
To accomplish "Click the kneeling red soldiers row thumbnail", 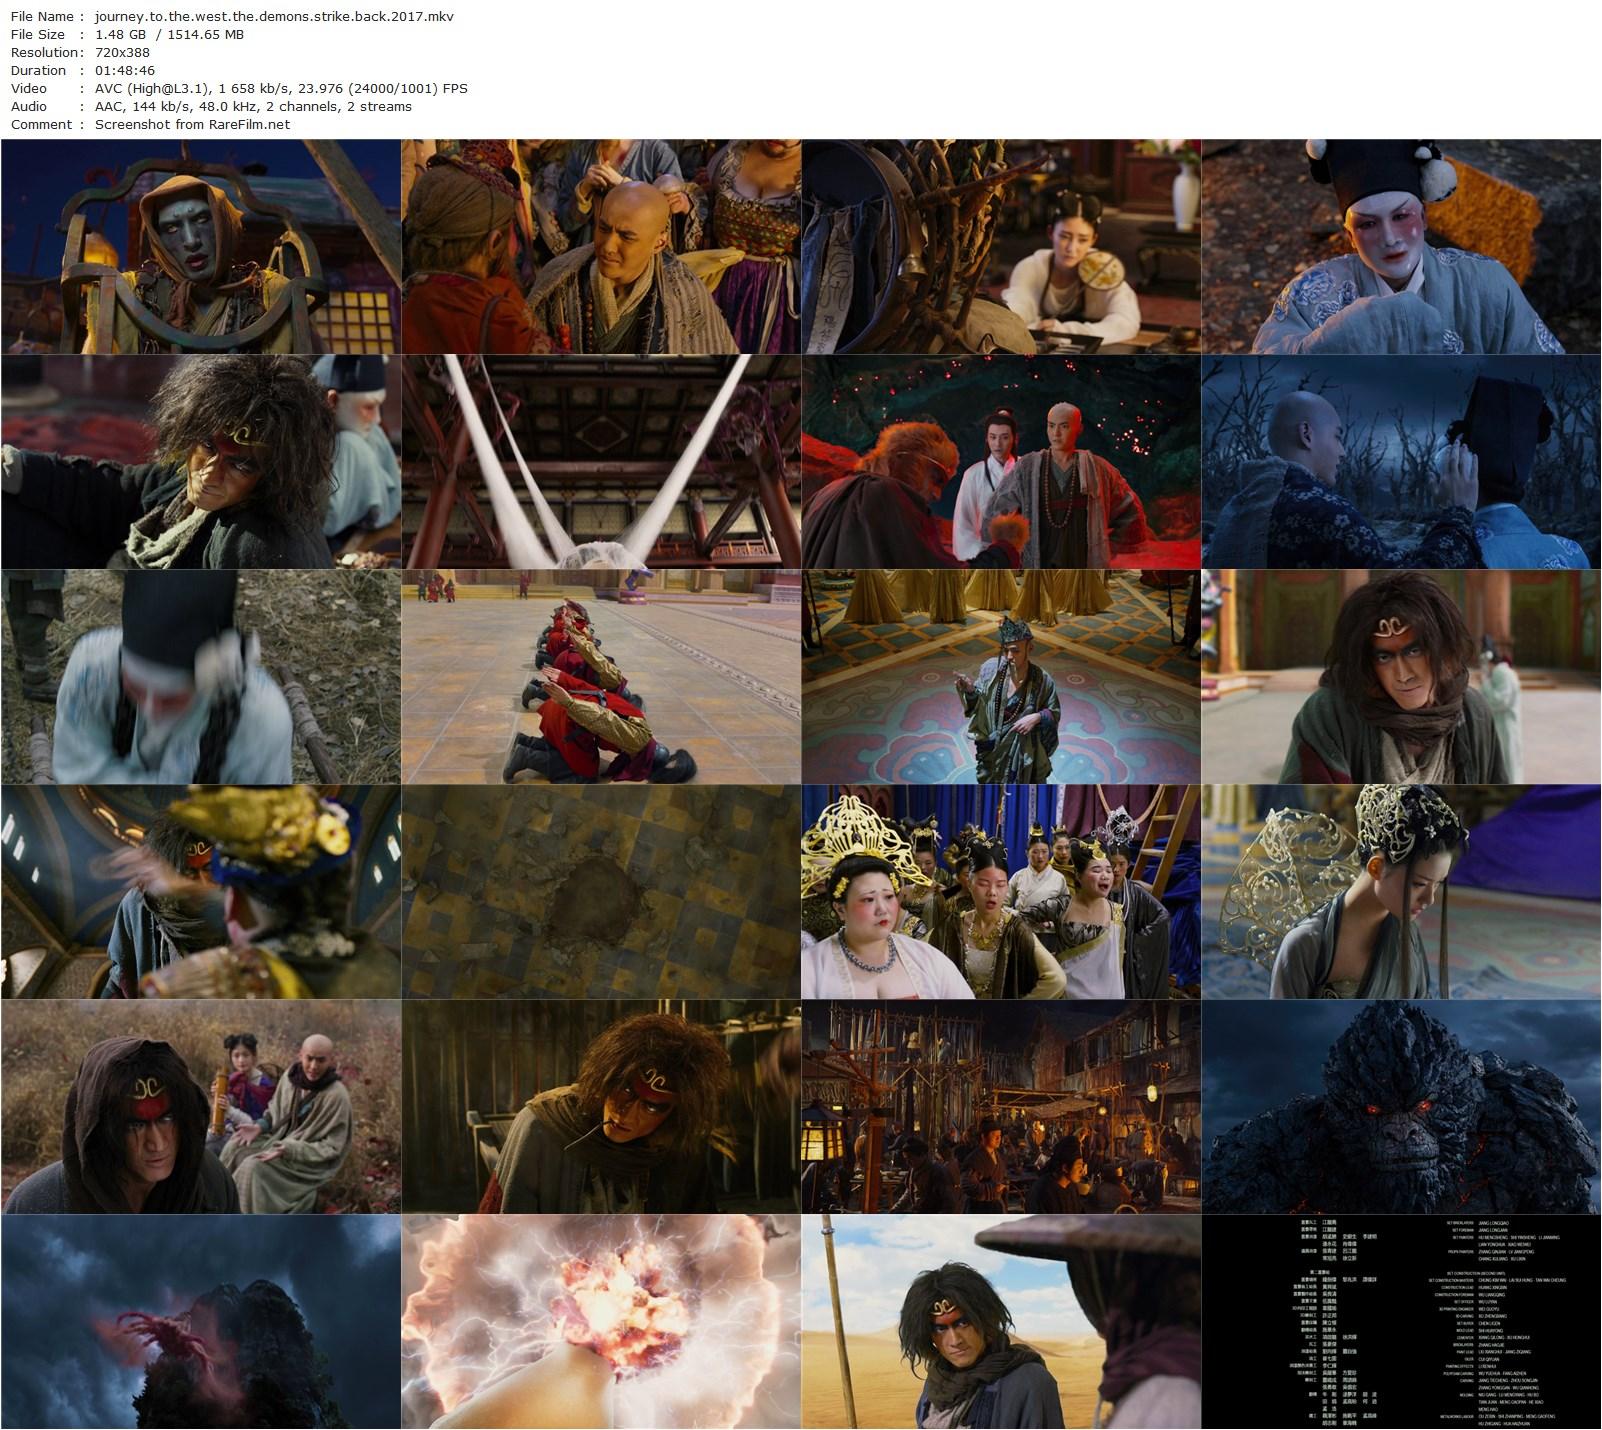I will click(601, 677).
